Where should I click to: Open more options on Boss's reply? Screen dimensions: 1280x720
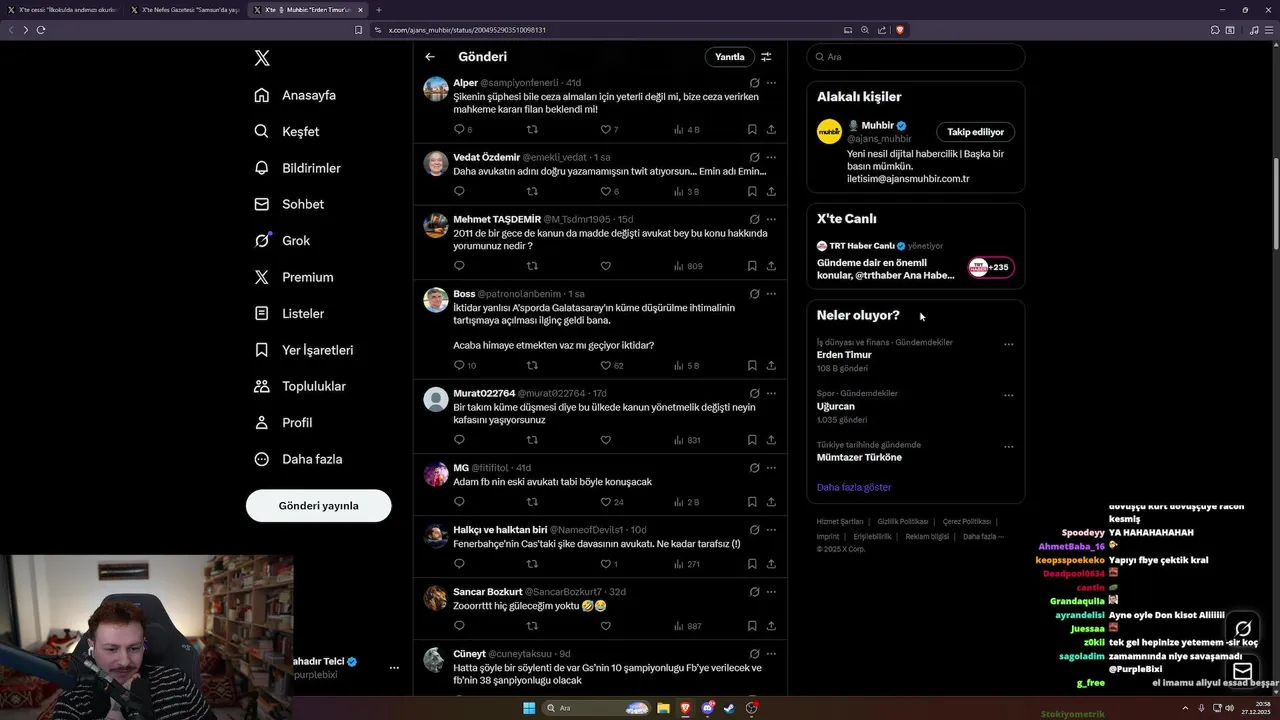[771, 294]
